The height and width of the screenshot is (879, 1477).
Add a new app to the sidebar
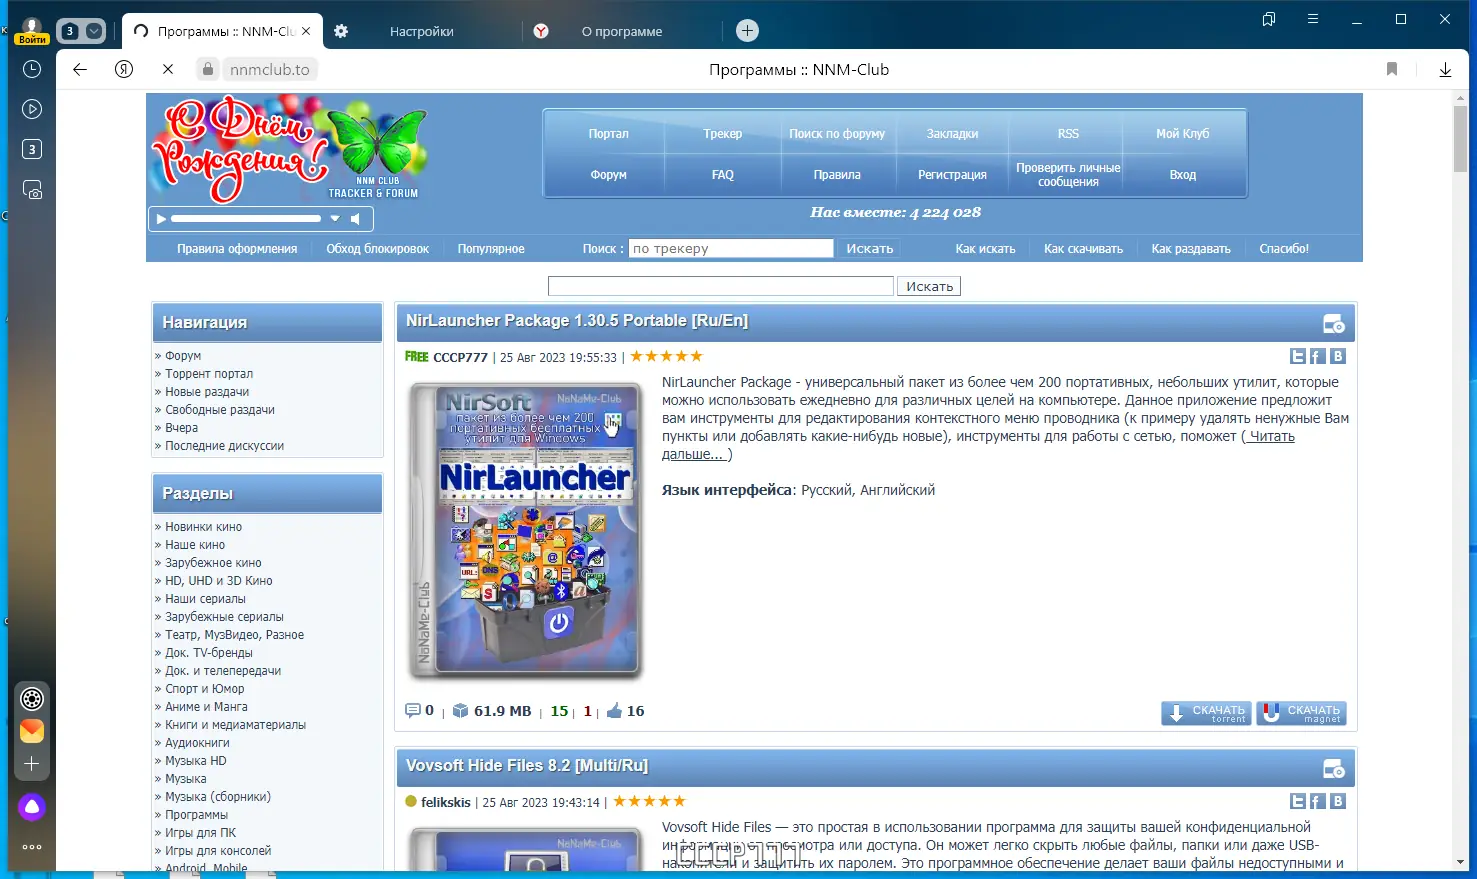[32, 764]
